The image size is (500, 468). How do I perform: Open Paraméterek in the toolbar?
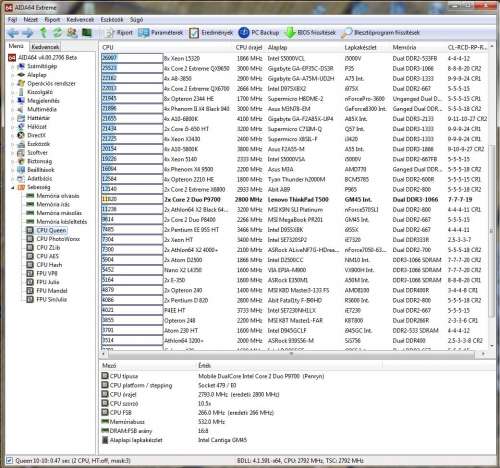click(161, 33)
